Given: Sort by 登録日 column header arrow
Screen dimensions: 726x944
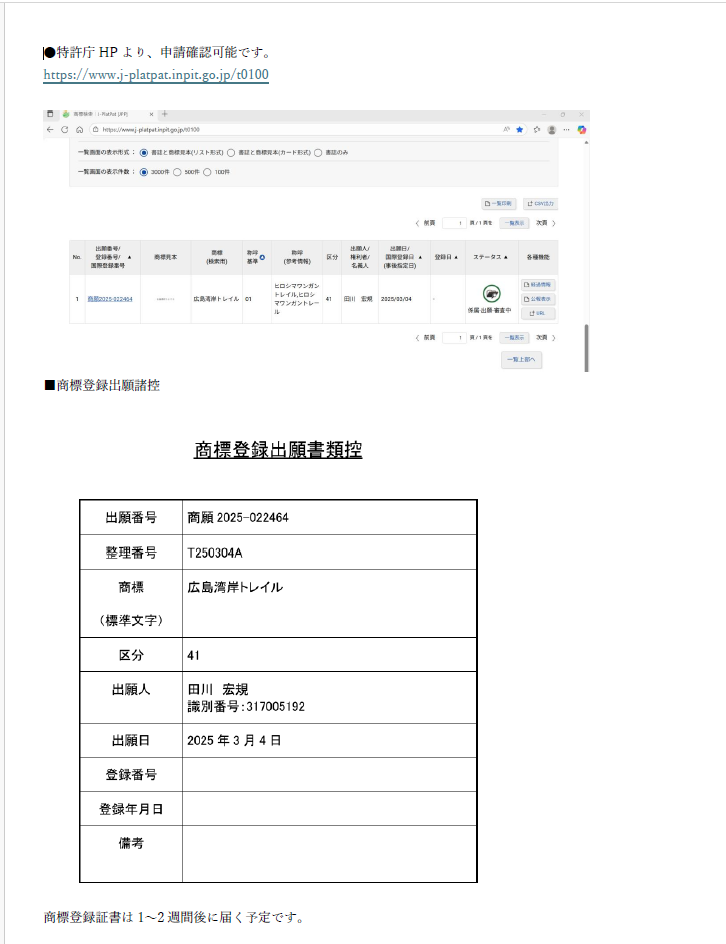Looking at the screenshot, I should point(456,257).
